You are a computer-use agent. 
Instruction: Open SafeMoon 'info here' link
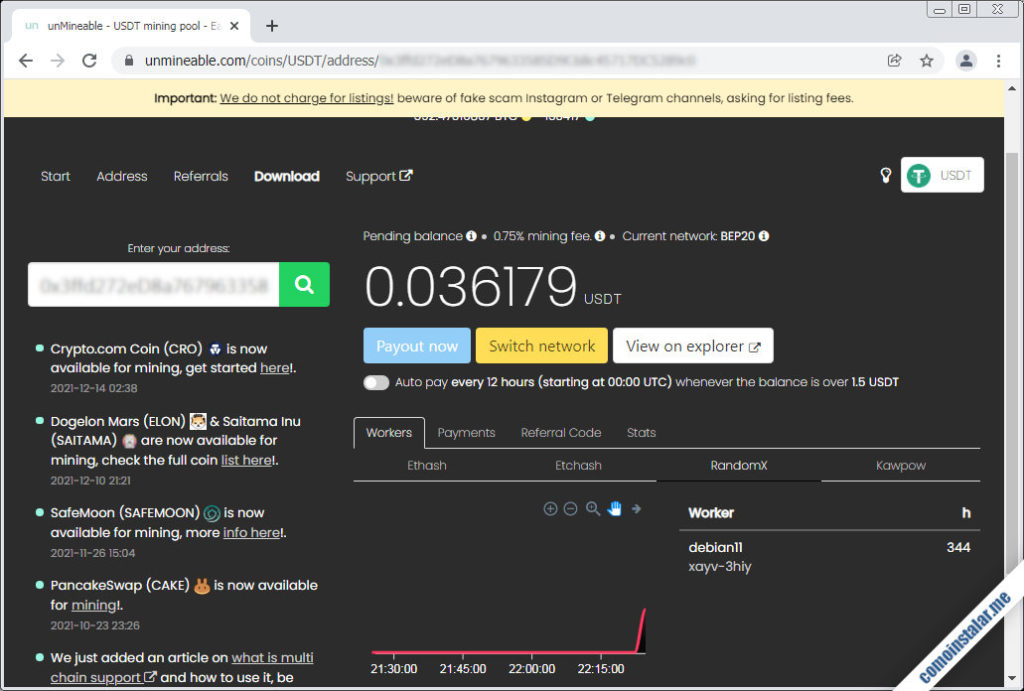pyautogui.click(x=251, y=532)
